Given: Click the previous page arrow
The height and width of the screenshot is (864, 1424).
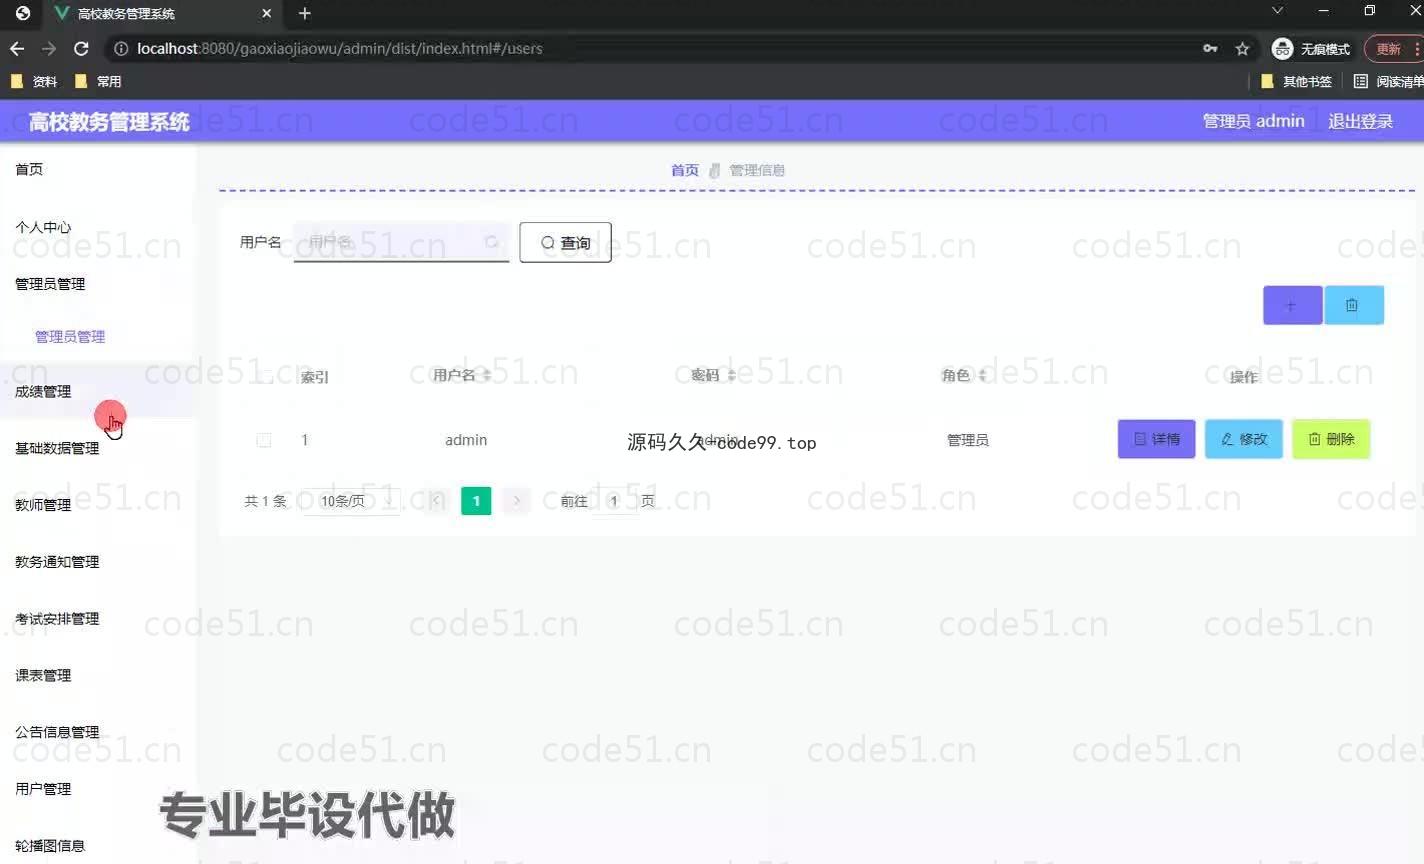Looking at the screenshot, I should [x=436, y=501].
